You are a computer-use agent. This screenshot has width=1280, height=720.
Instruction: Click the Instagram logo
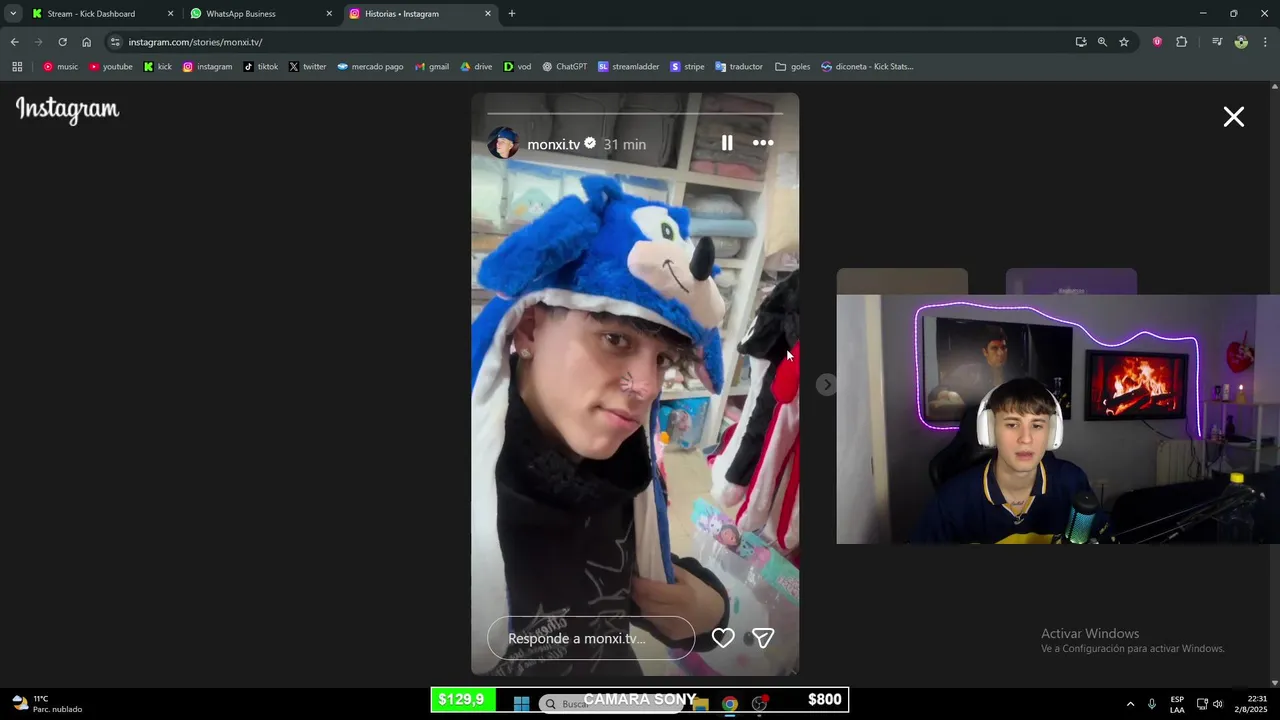pos(67,110)
